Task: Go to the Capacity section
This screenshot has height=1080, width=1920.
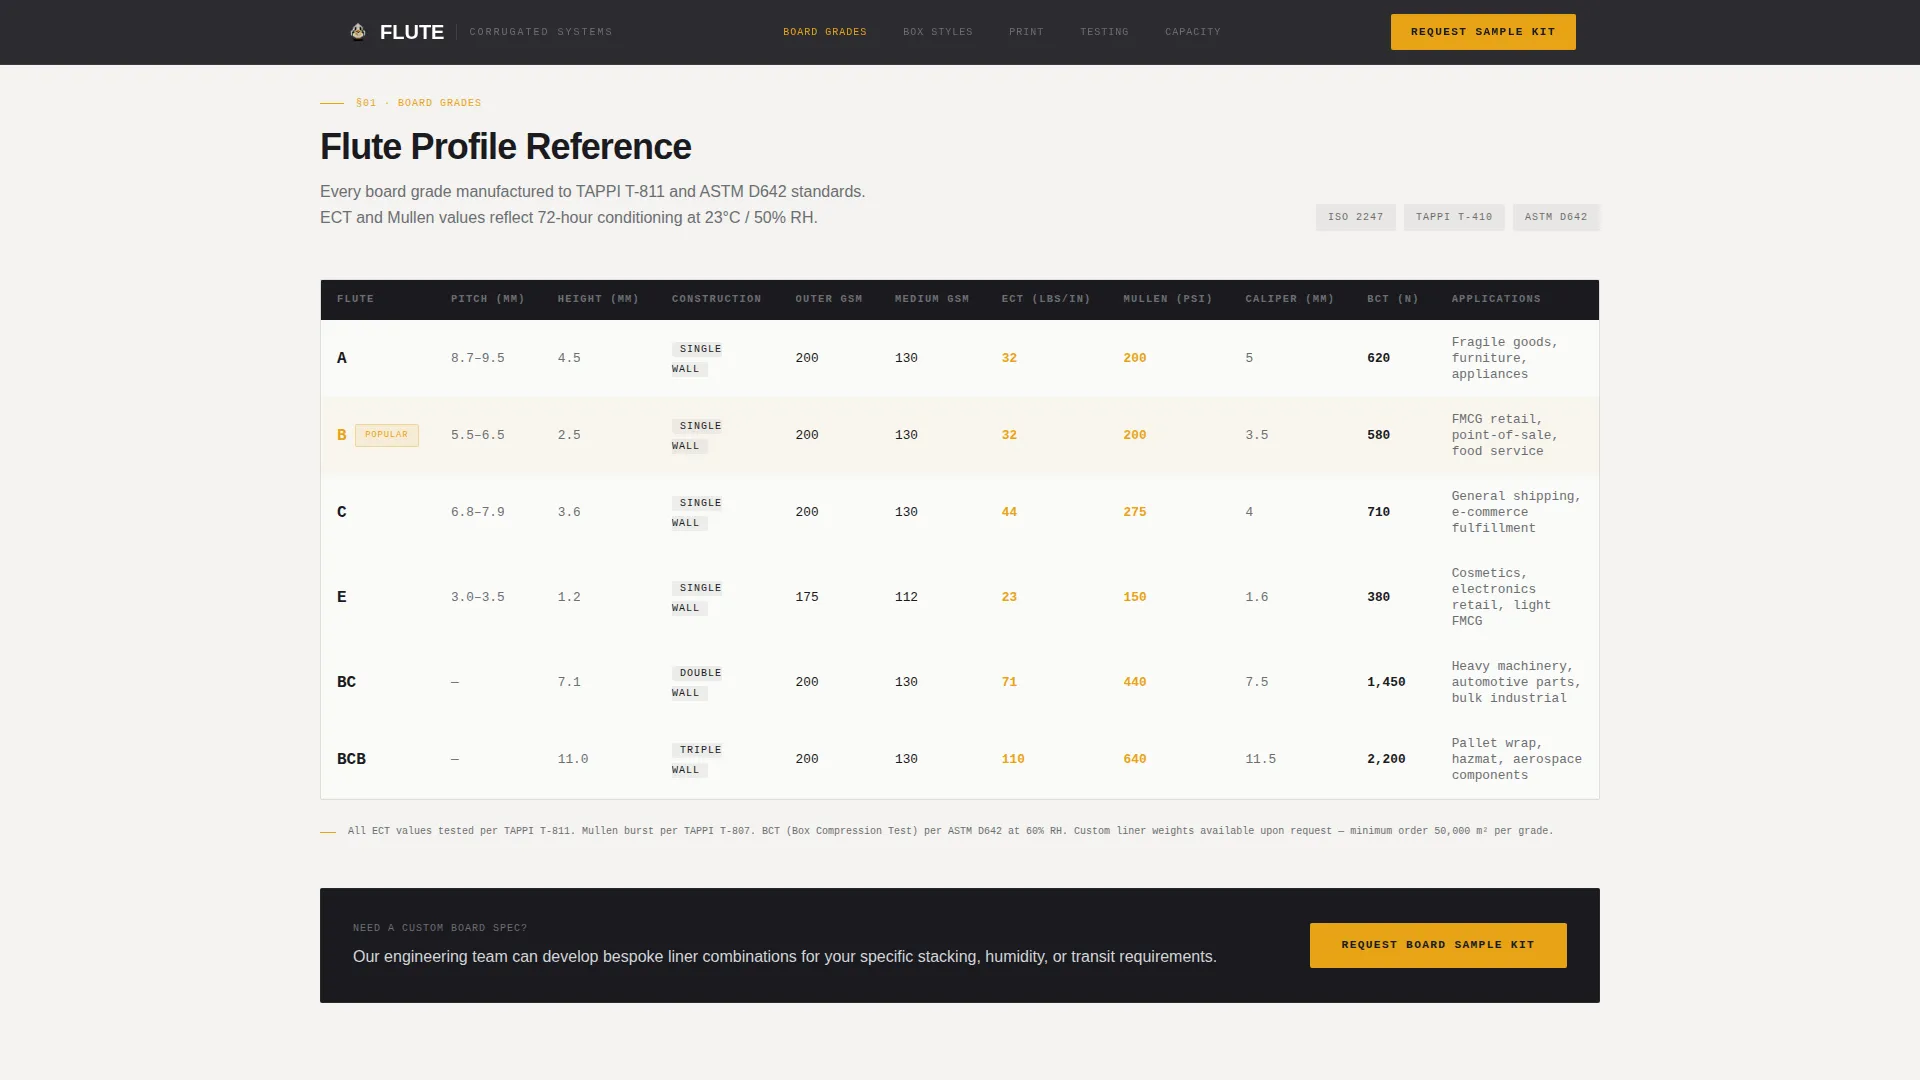Action: 1193,32
